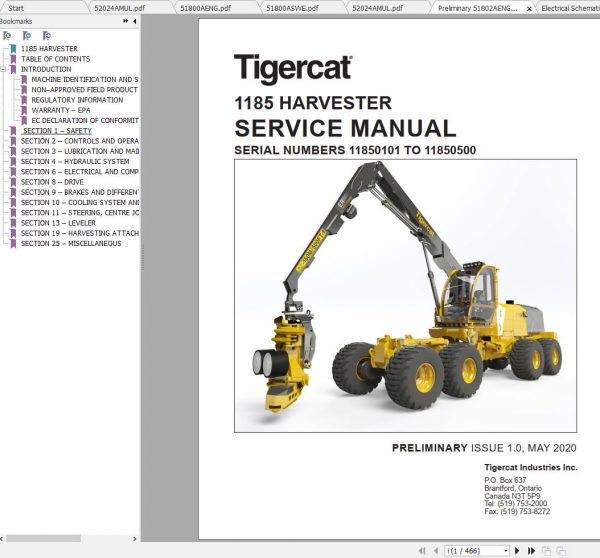Collapse the INTRODUCTION bookmark node
Screen dimensions: 600x558
(x=3, y=69)
